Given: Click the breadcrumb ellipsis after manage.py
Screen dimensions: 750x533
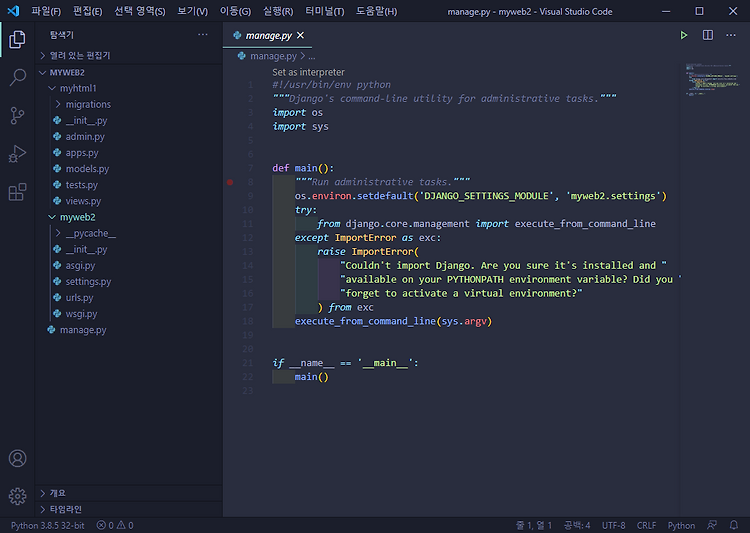Looking at the screenshot, I should 311,56.
